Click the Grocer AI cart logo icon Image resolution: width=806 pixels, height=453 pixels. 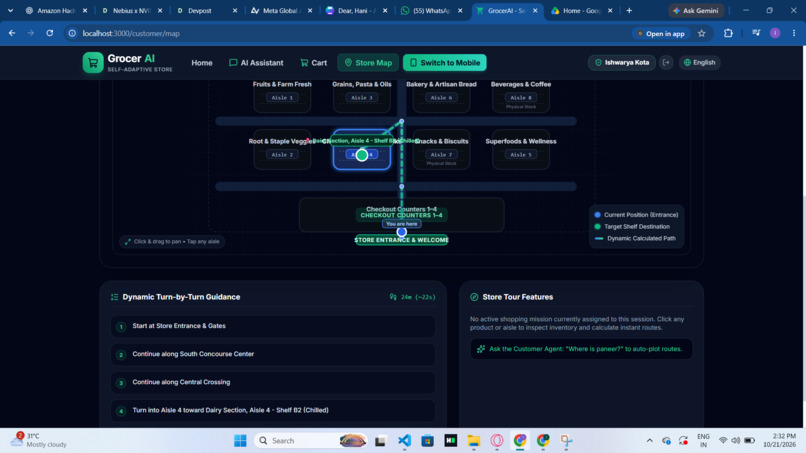[x=93, y=63]
